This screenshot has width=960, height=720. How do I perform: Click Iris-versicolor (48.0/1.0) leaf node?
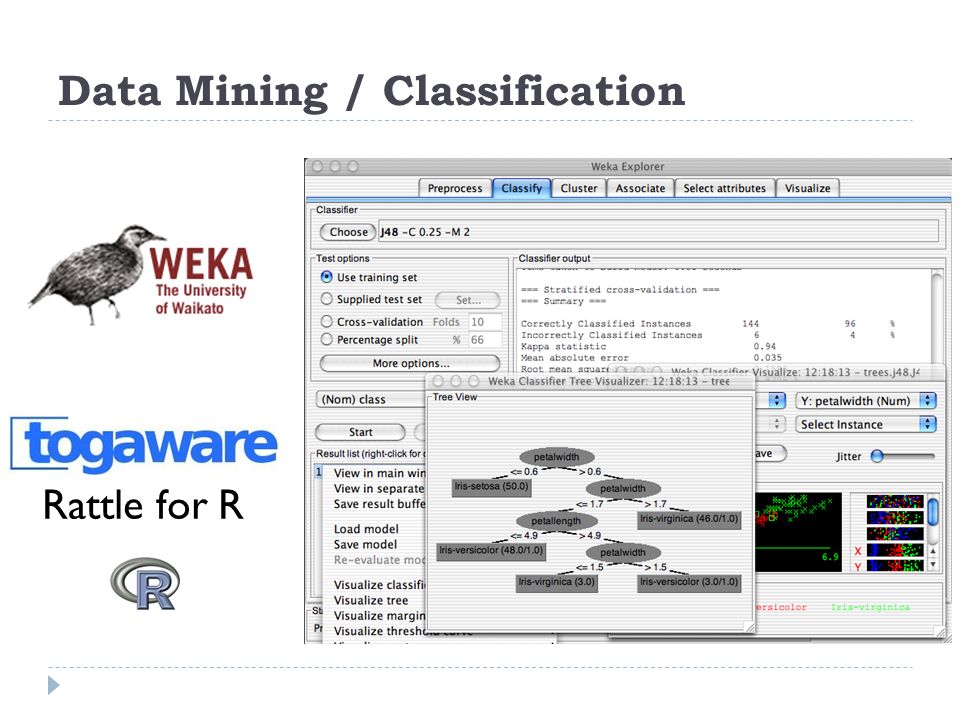pyautogui.click(x=491, y=550)
